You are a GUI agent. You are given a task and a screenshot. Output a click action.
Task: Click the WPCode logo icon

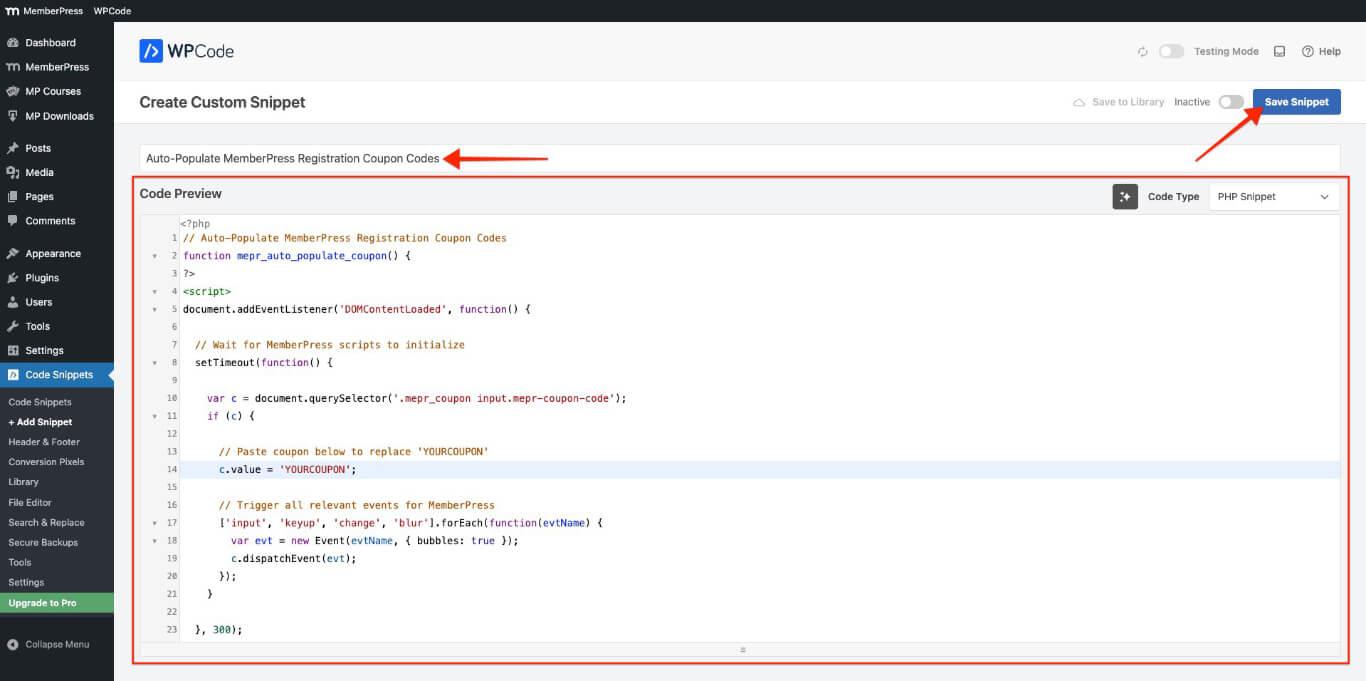pyautogui.click(x=152, y=50)
